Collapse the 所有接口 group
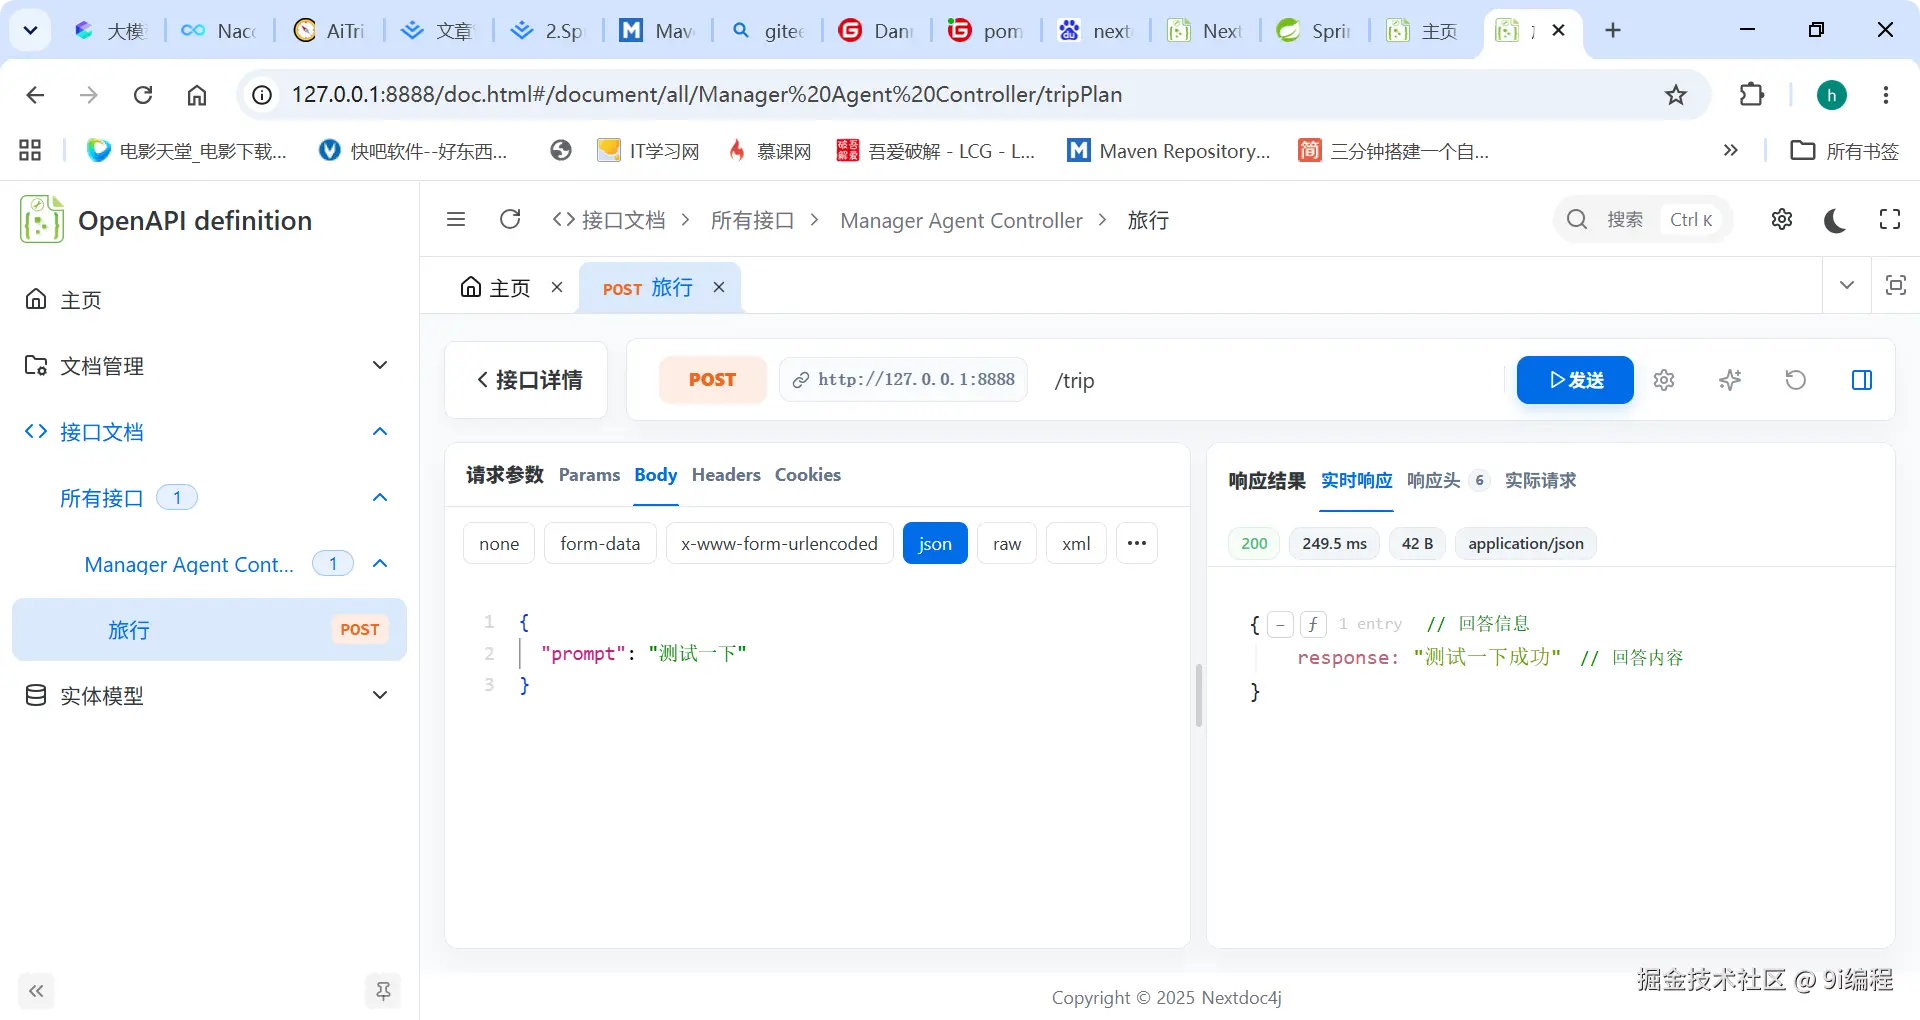The height and width of the screenshot is (1020, 1920). [x=380, y=498]
